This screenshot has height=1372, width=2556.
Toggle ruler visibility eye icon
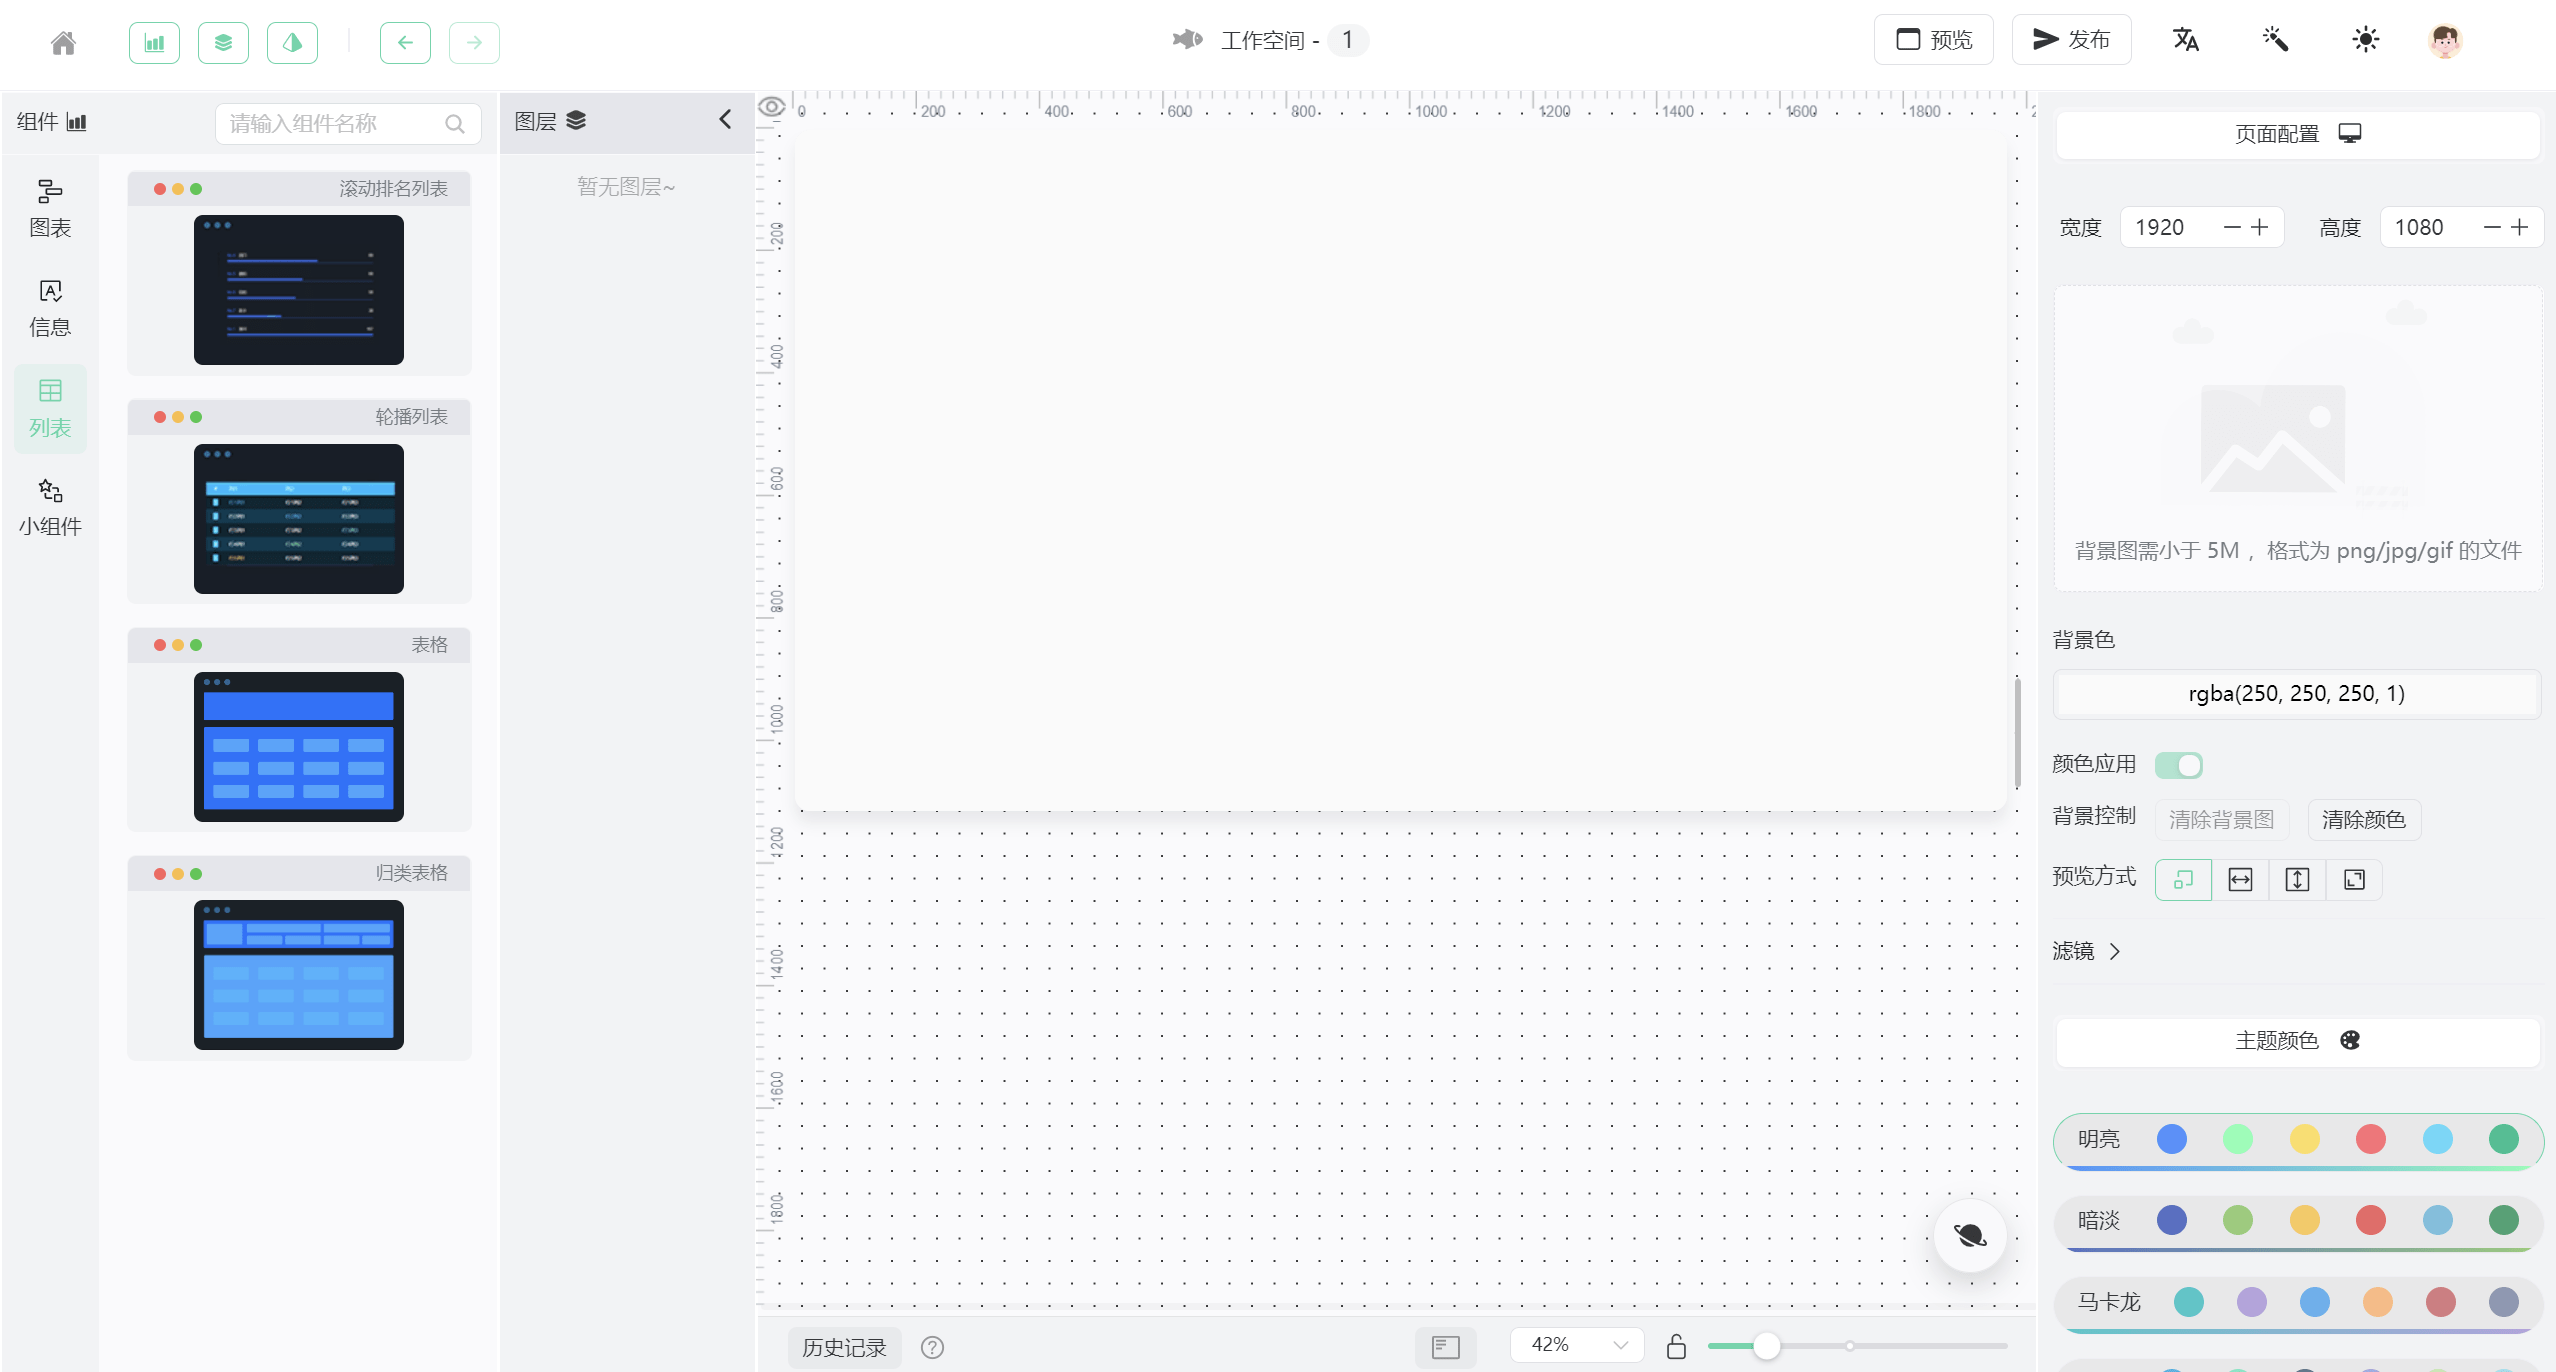click(x=771, y=107)
